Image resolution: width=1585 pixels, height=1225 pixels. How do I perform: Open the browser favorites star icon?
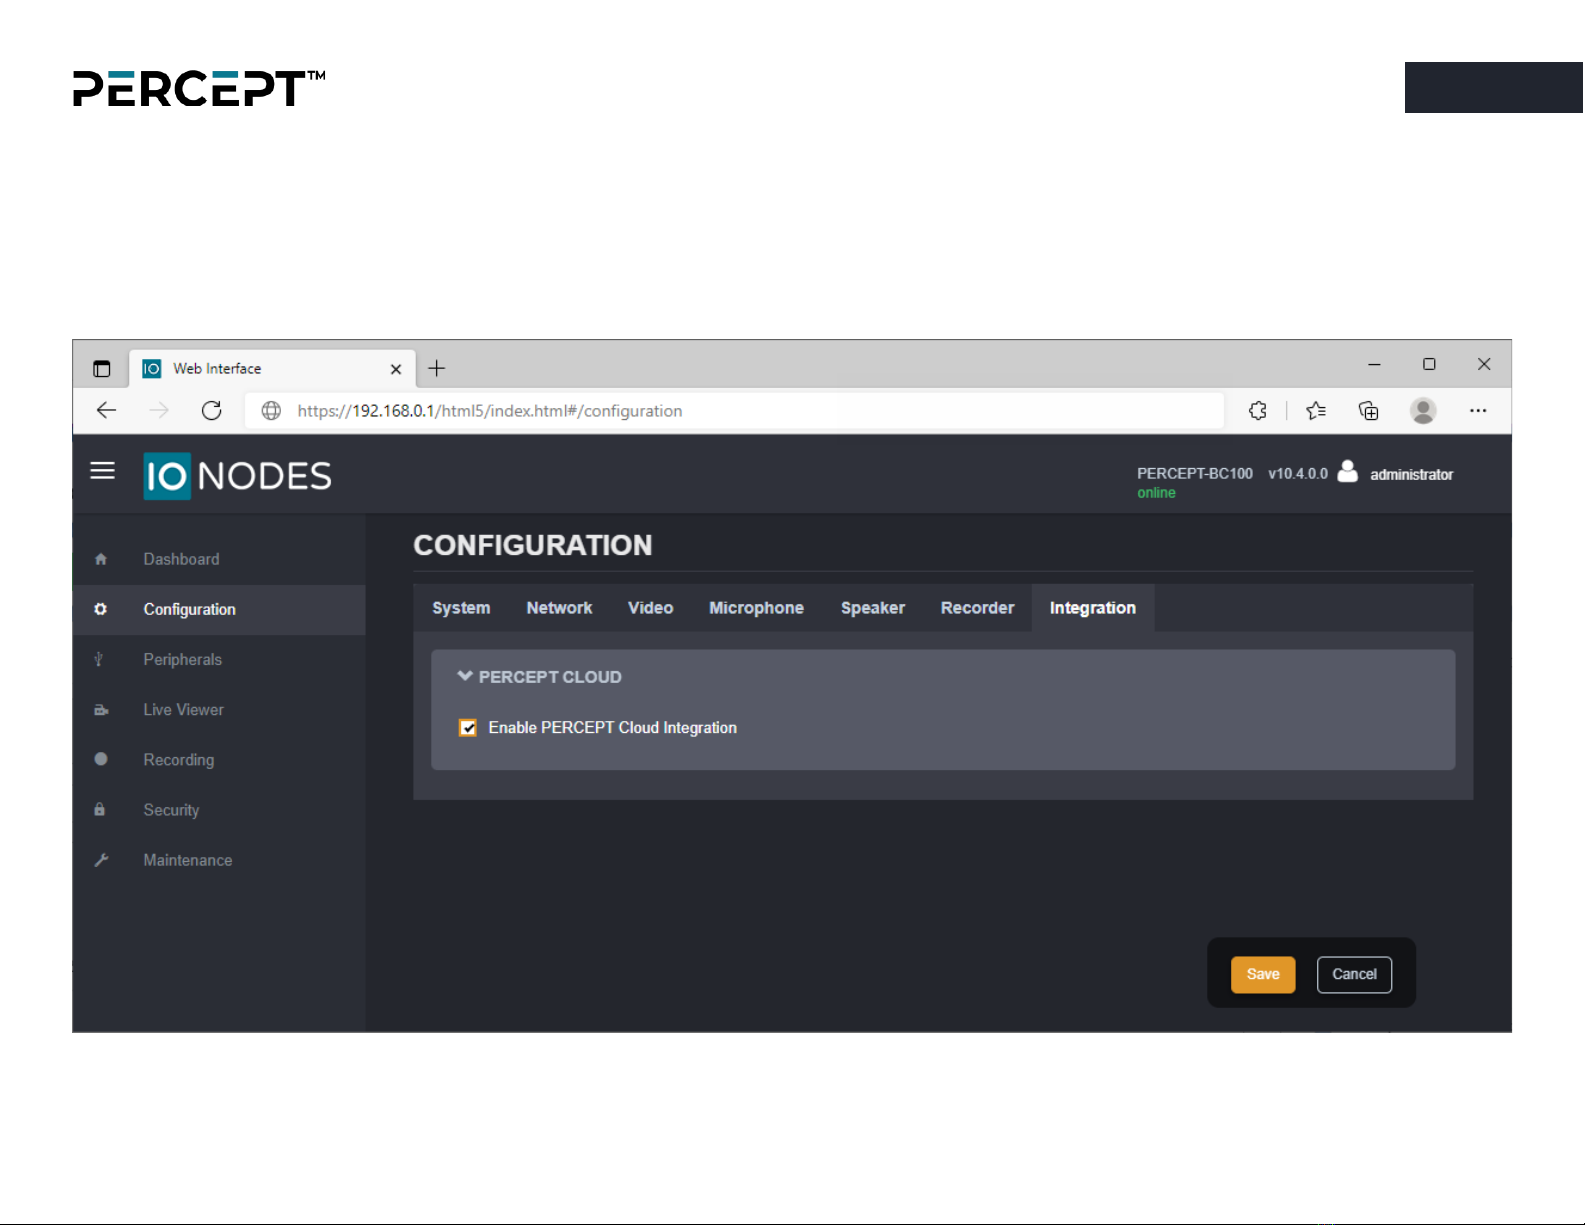[x=1316, y=410]
